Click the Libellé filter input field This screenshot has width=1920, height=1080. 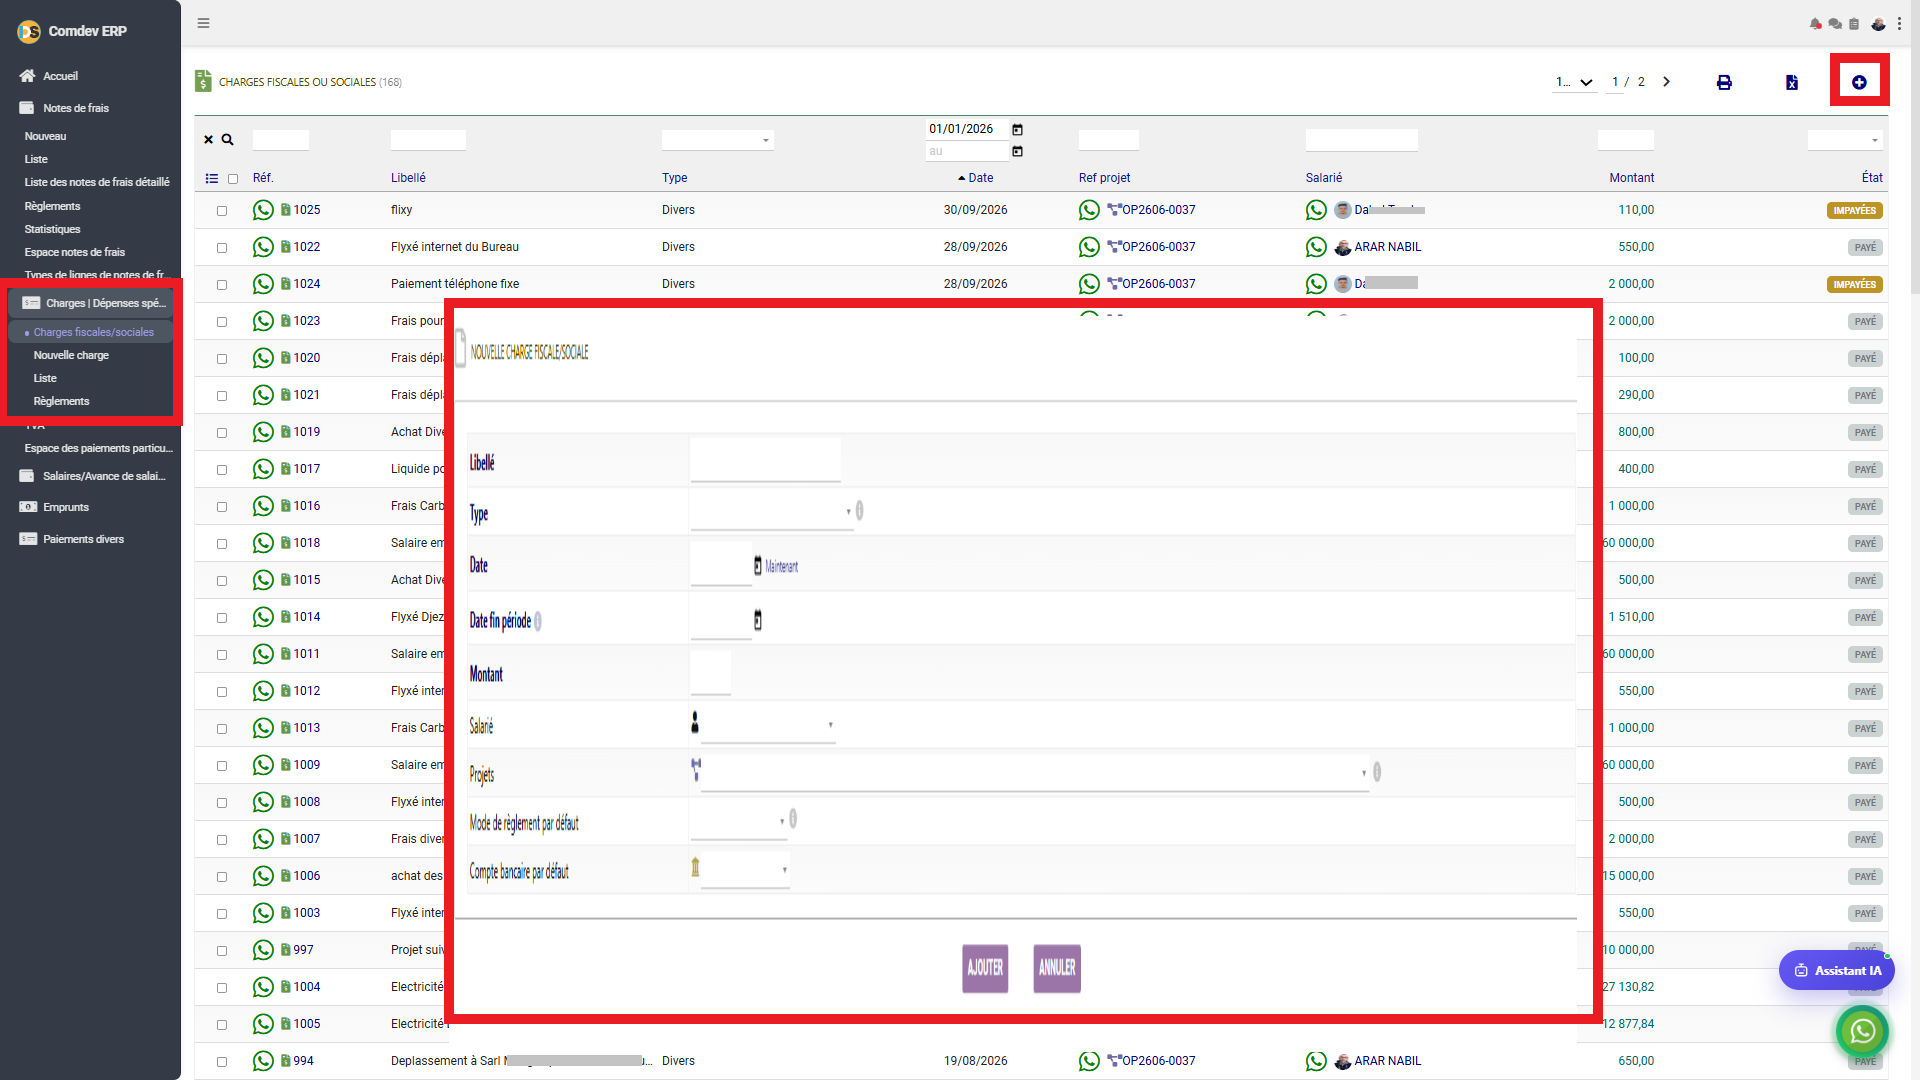(x=428, y=140)
